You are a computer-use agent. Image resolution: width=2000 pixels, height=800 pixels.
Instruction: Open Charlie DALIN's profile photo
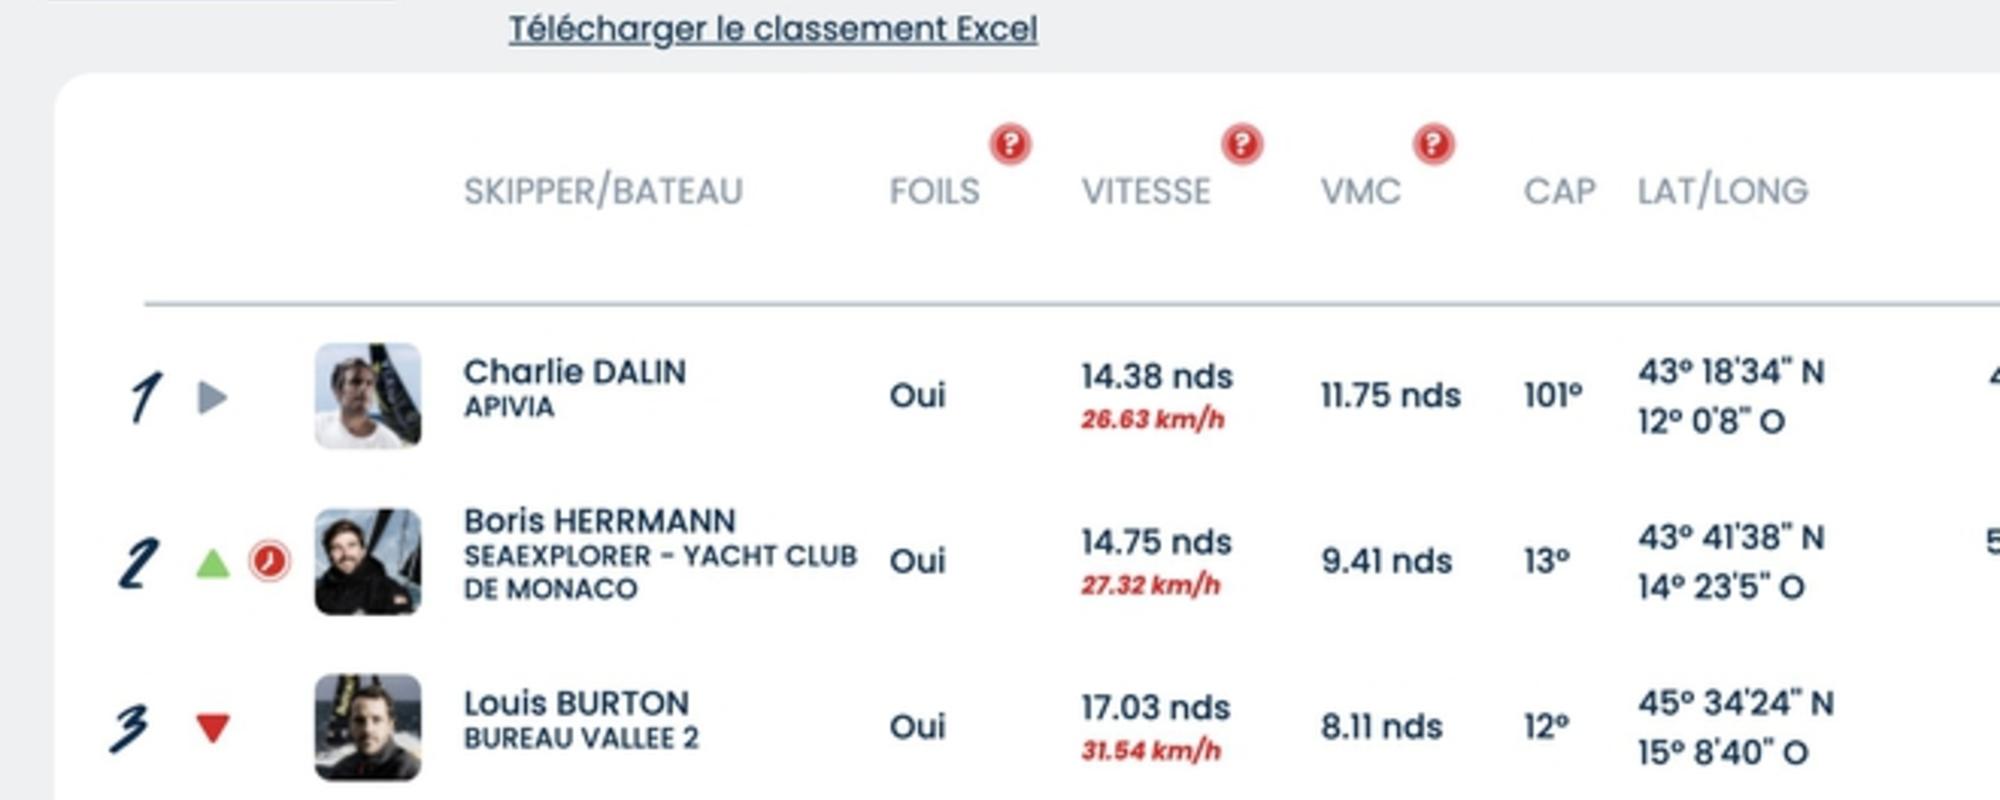[367, 396]
